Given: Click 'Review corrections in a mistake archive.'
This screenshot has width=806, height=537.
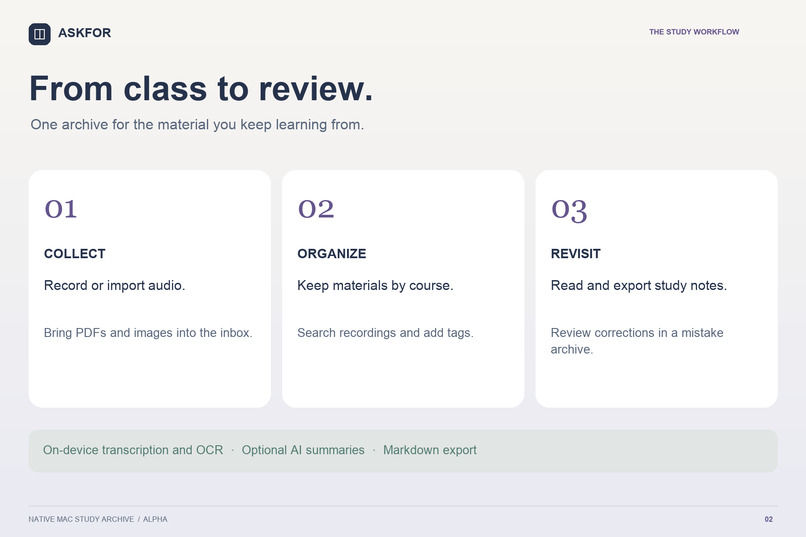Looking at the screenshot, I should pyautogui.click(x=637, y=341).
